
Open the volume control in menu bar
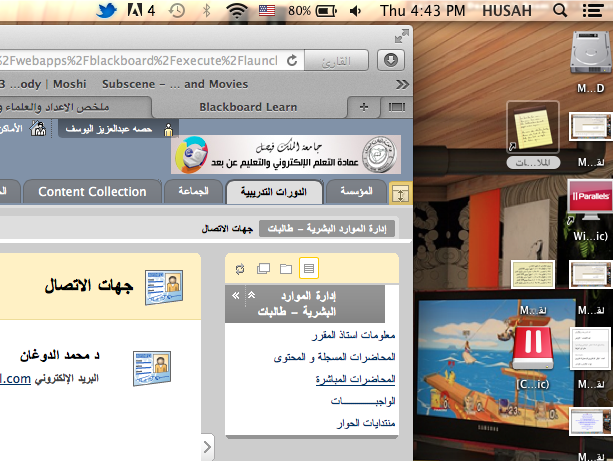pyautogui.click(x=355, y=11)
